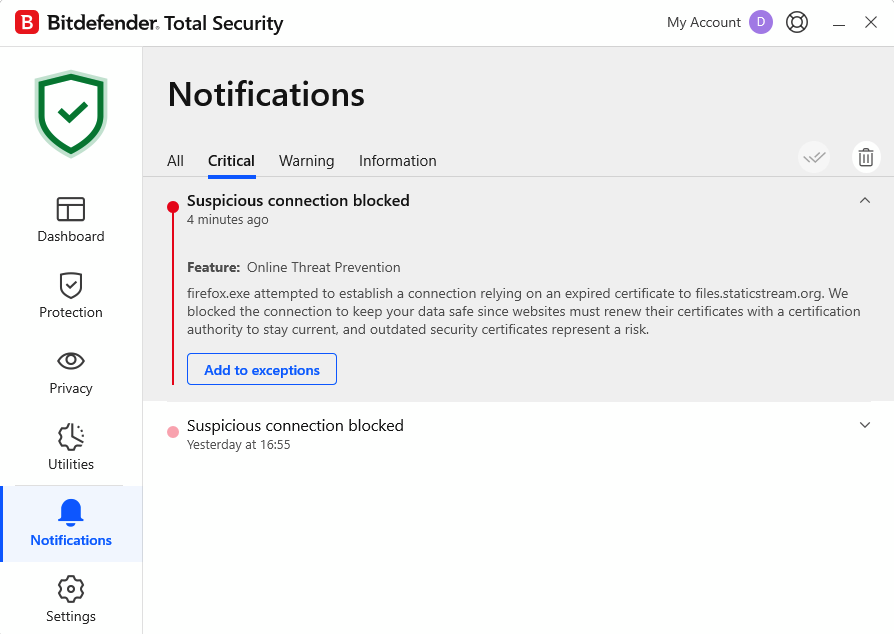Select the Notifications bell icon
894x634 pixels.
pos(70,513)
